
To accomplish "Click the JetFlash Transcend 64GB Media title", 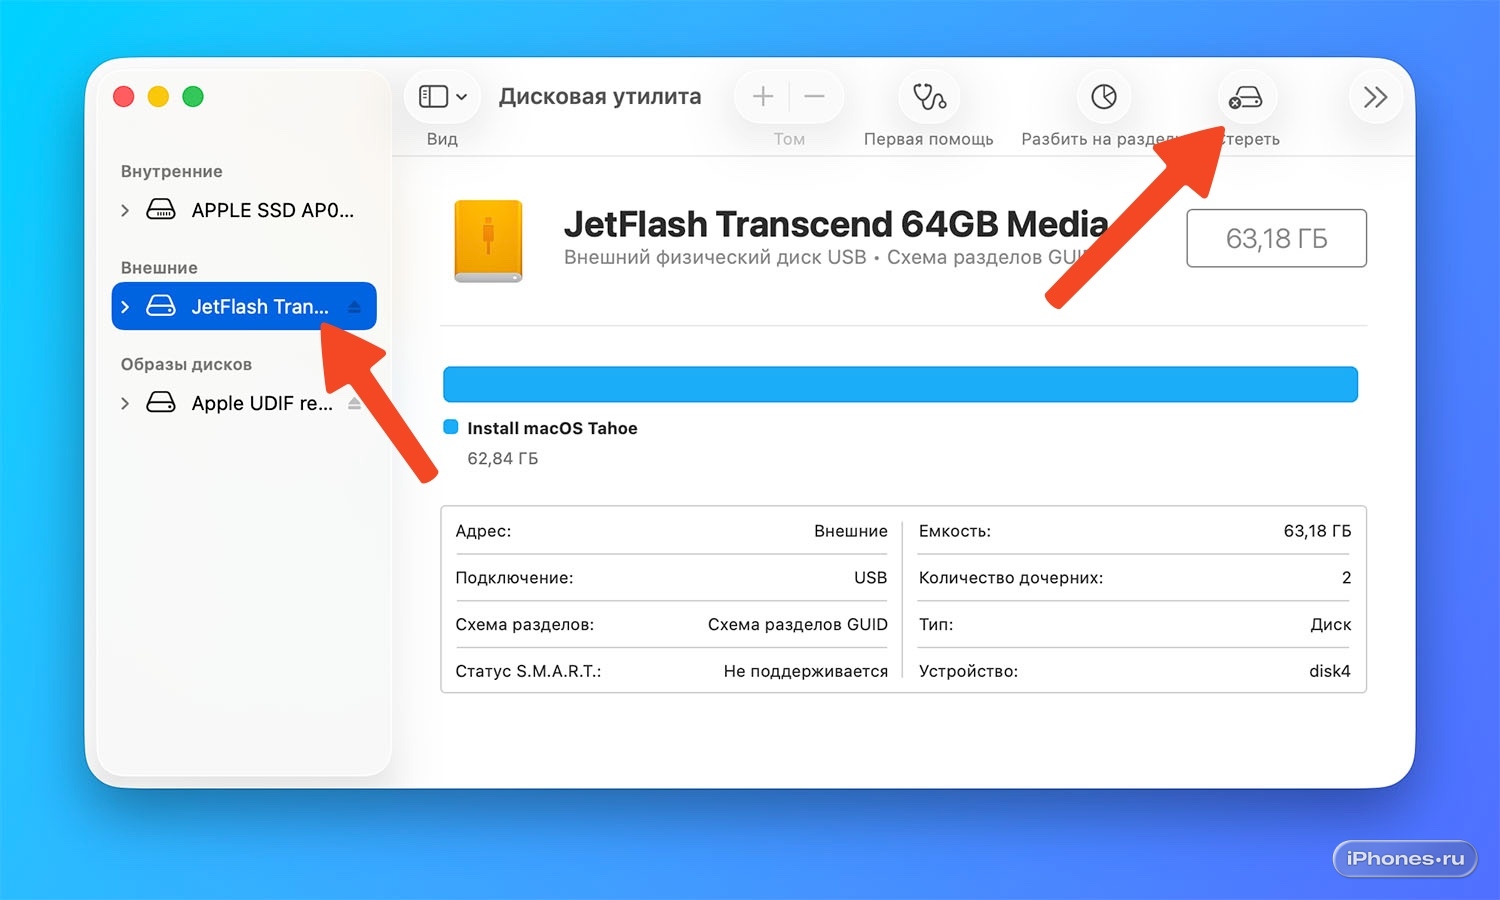I will pos(835,224).
